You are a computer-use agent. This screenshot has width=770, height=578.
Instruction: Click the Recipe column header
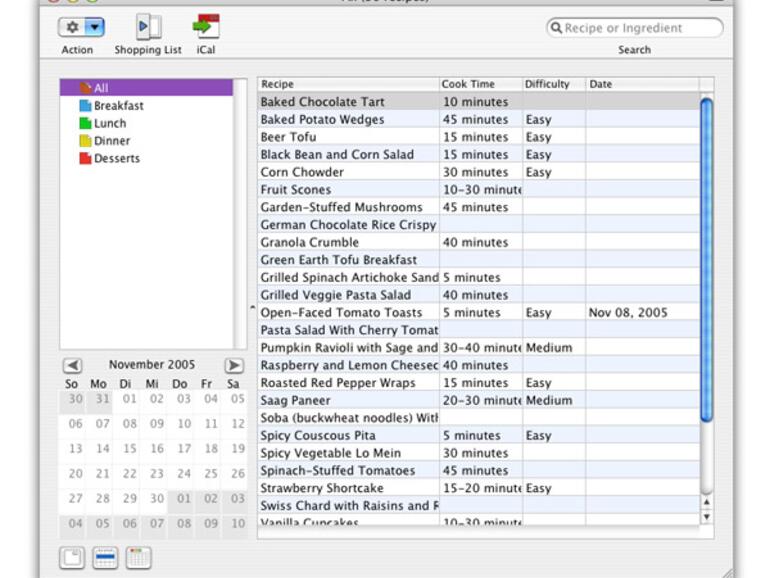coord(347,84)
